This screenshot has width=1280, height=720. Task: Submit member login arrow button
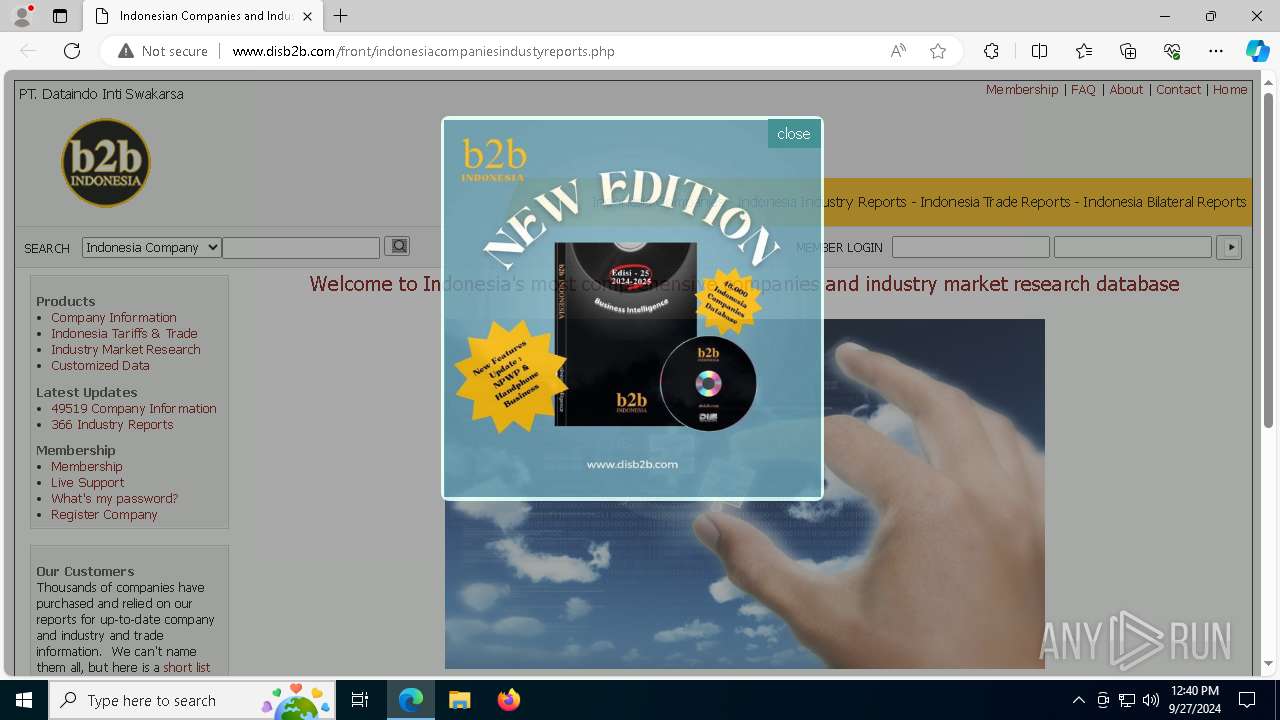click(1229, 247)
